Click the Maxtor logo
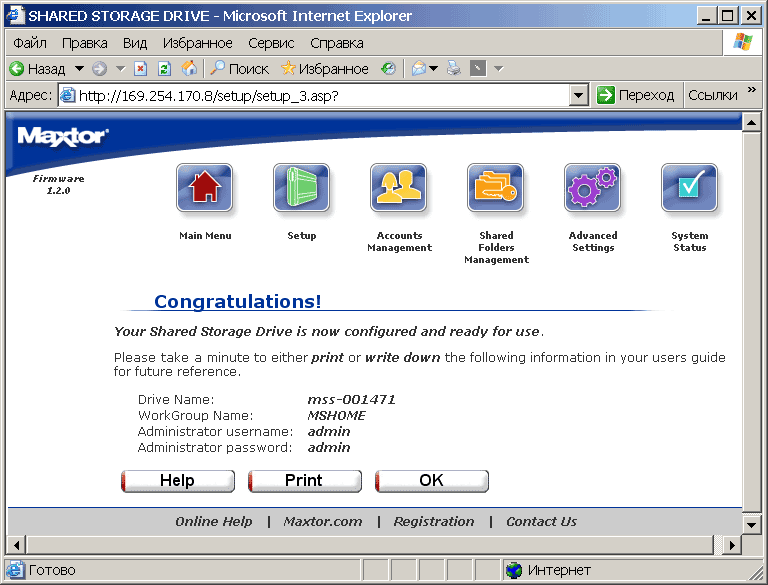 pos(63,136)
